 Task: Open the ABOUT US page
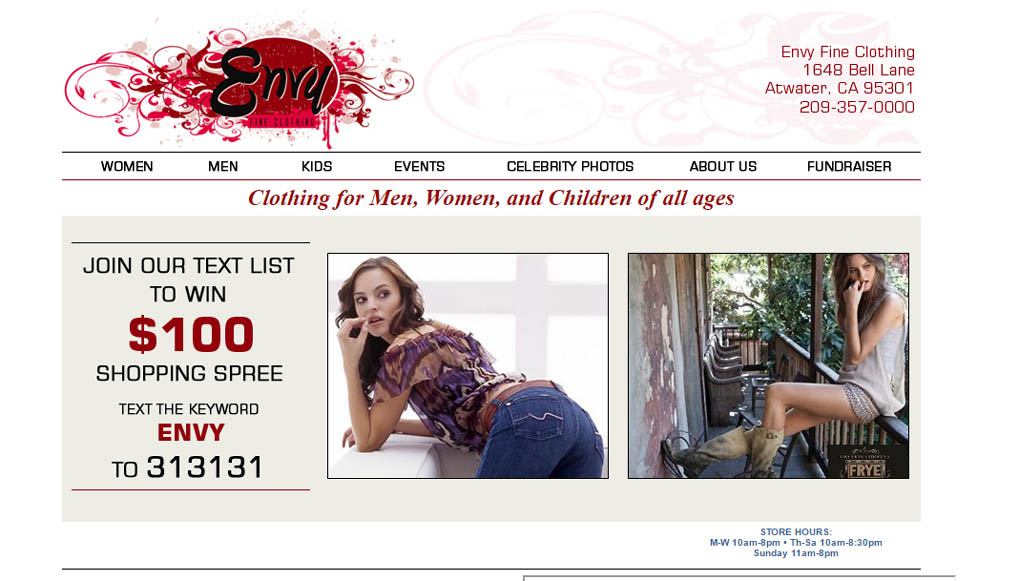point(723,166)
